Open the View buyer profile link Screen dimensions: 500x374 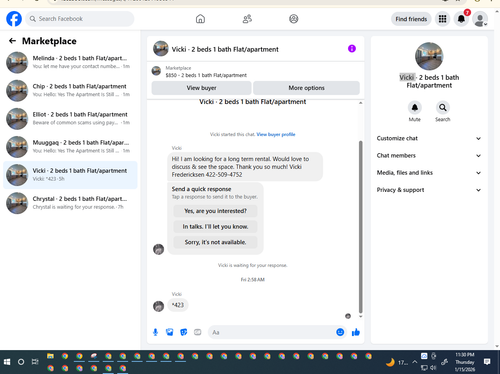click(276, 134)
